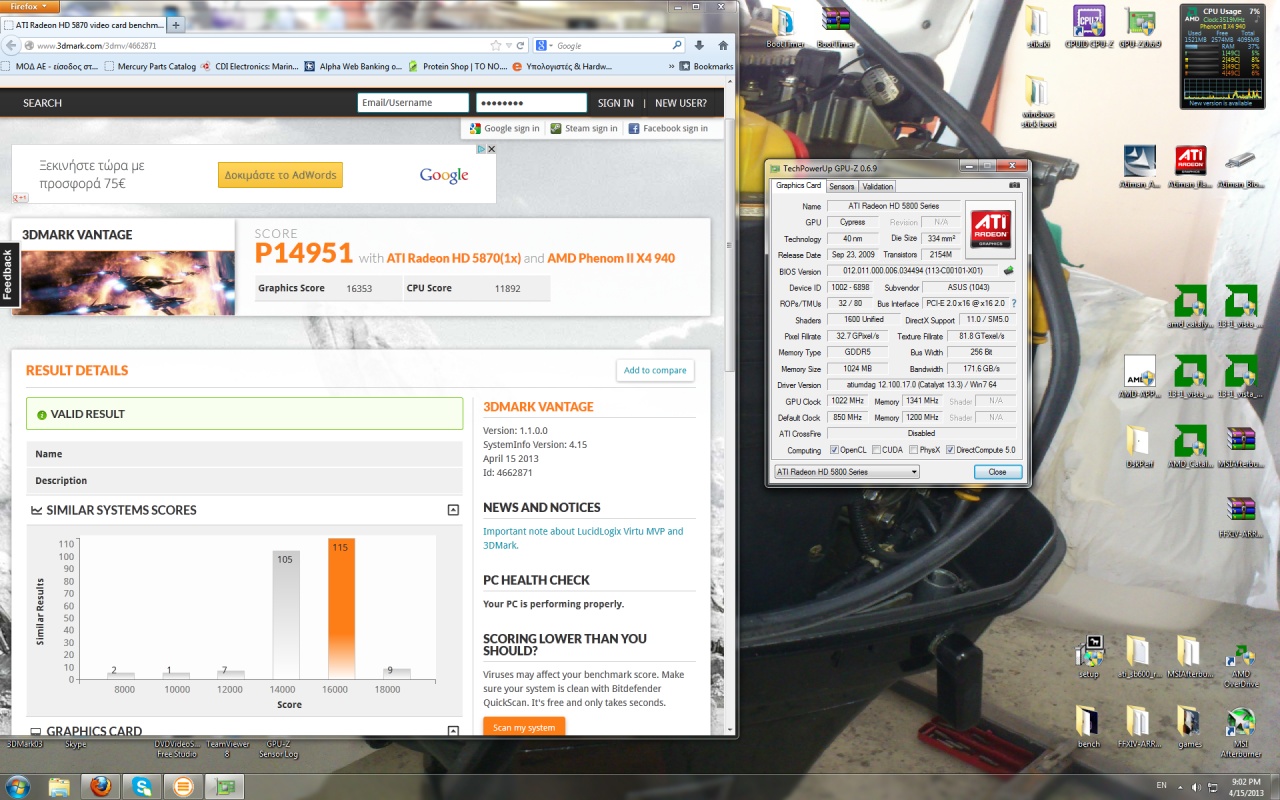Click the search magnifier in Google box

[x=677, y=45]
